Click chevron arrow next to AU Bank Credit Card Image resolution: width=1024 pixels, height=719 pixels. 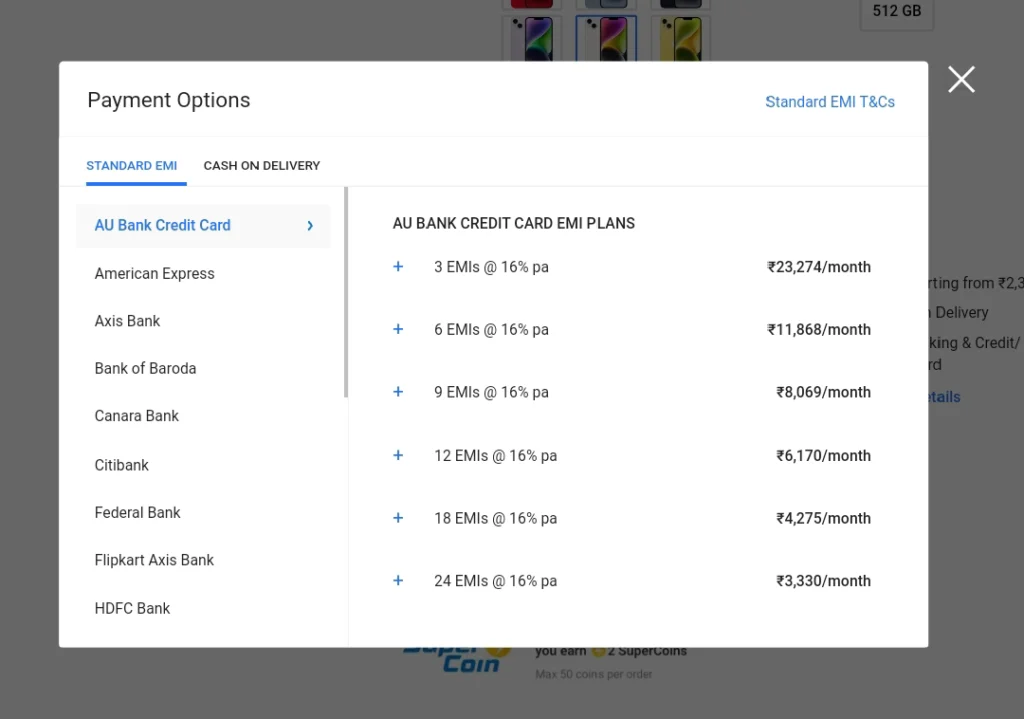point(310,225)
